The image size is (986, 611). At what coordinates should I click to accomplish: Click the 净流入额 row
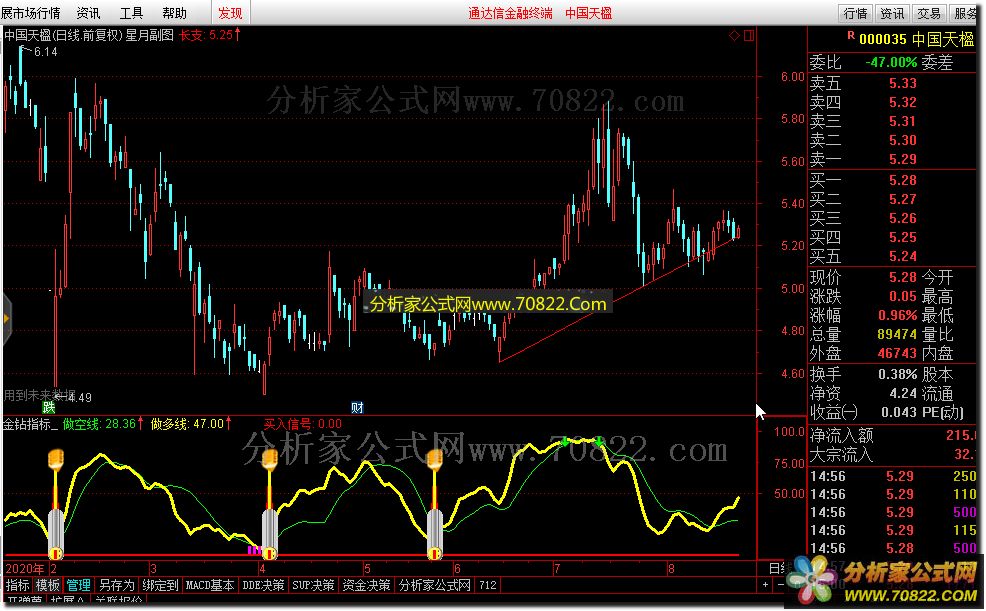point(892,435)
